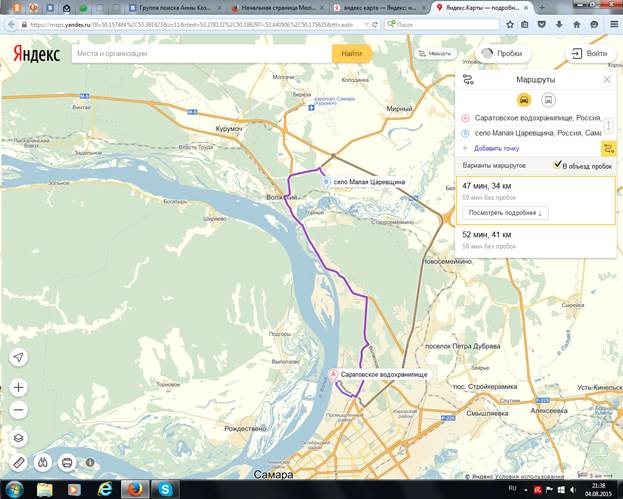Click the routes icon in Маршруты header

(x=468, y=79)
